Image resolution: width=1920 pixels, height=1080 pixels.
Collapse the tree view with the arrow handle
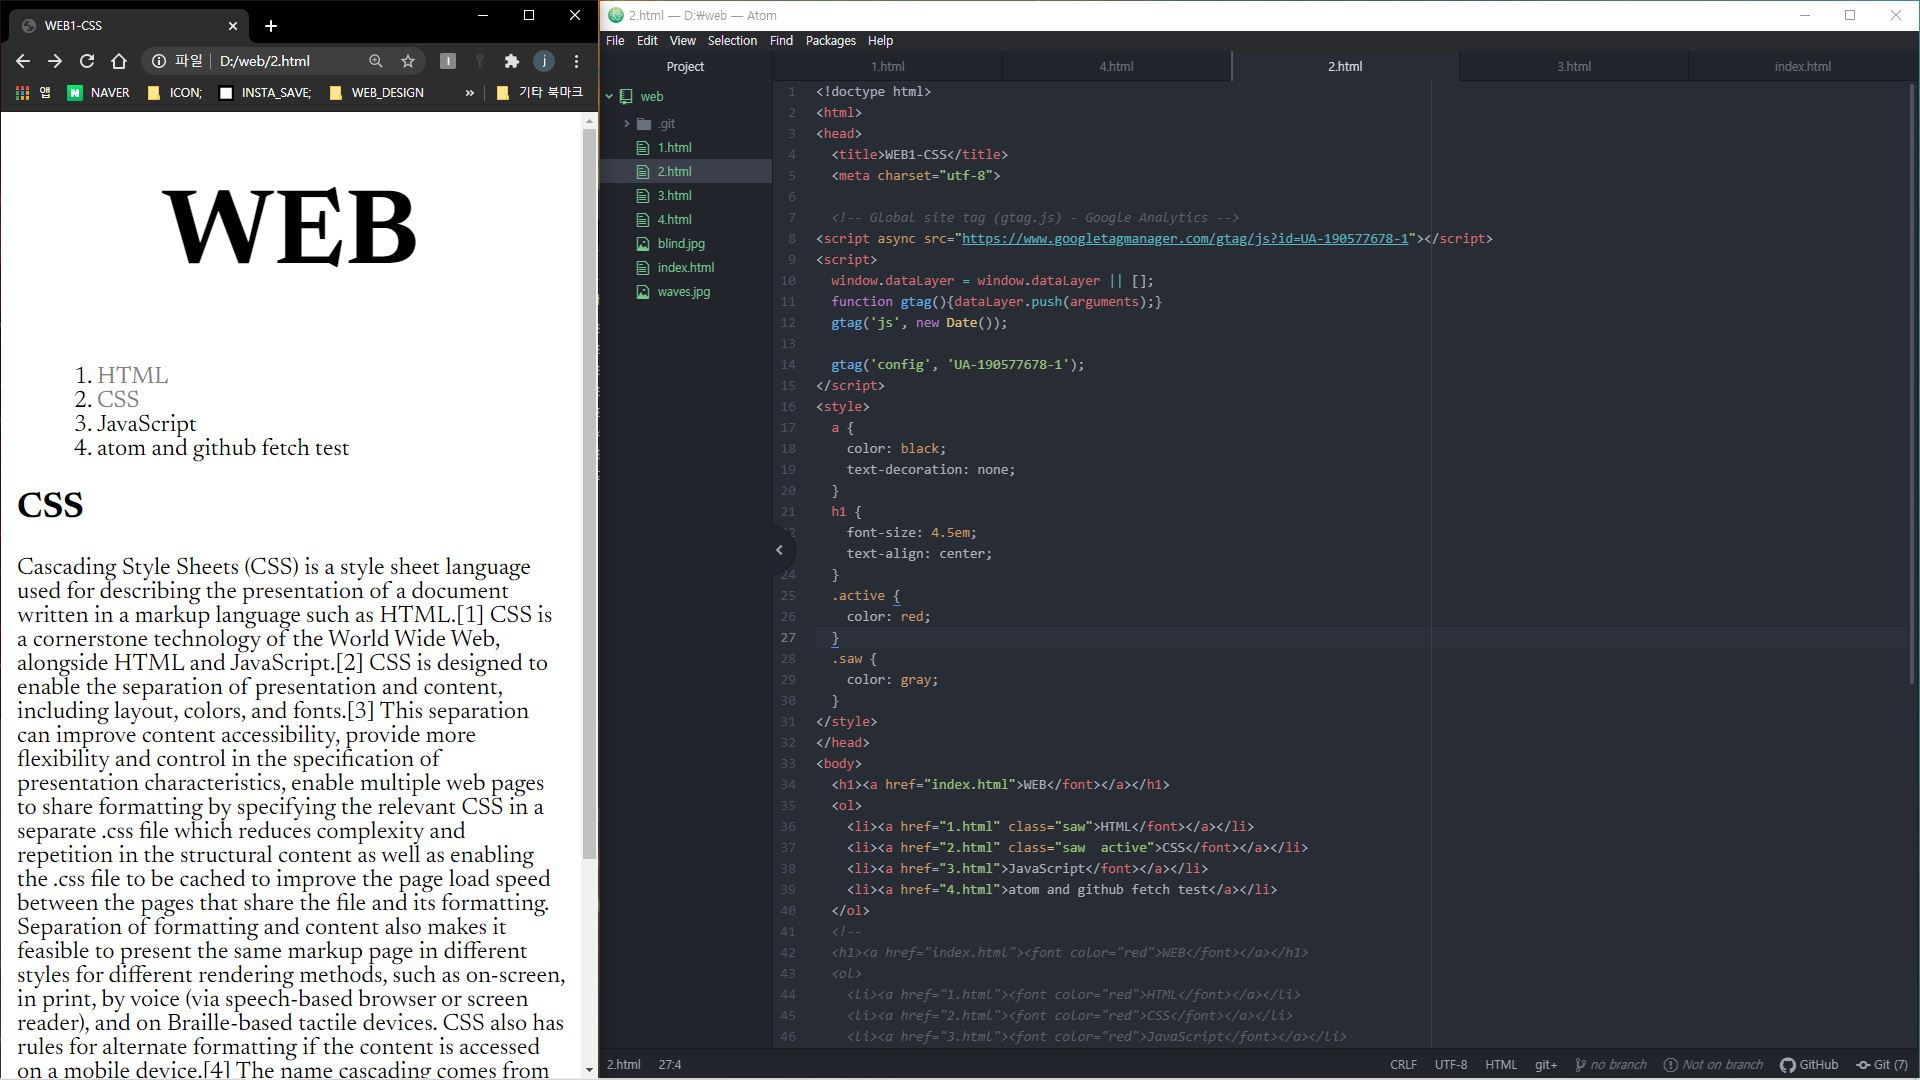(x=779, y=550)
